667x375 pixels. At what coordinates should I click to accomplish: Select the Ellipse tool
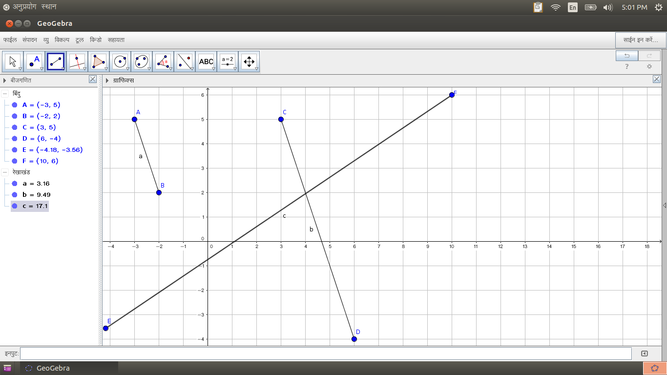pos(142,62)
